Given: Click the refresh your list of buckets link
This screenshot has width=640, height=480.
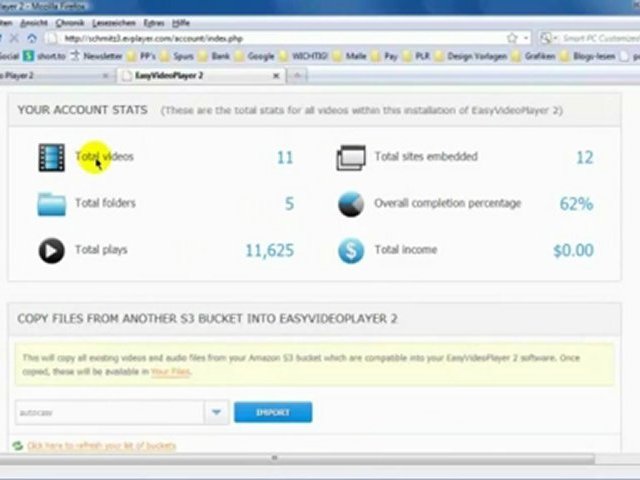Looking at the screenshot, I should (101, 445).
